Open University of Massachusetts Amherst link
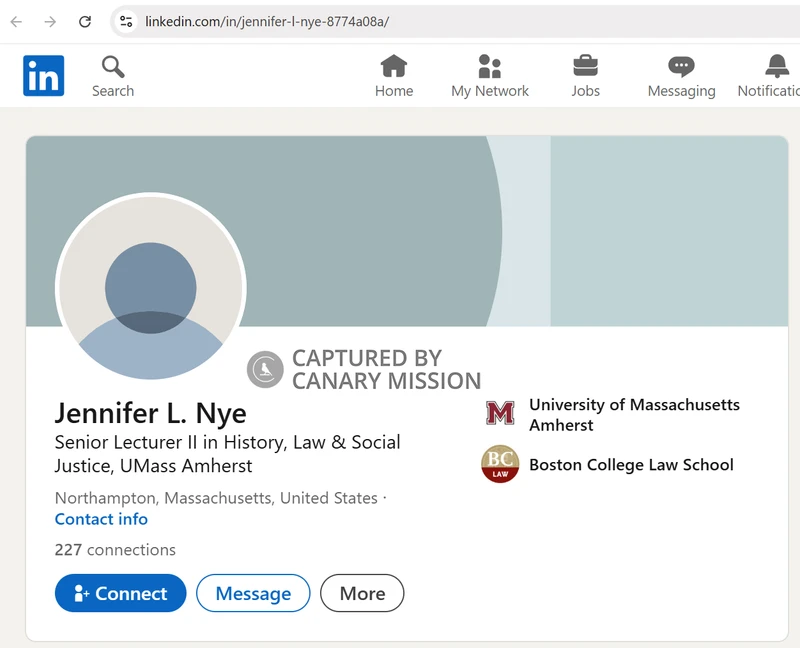 [x=634, y=415]
